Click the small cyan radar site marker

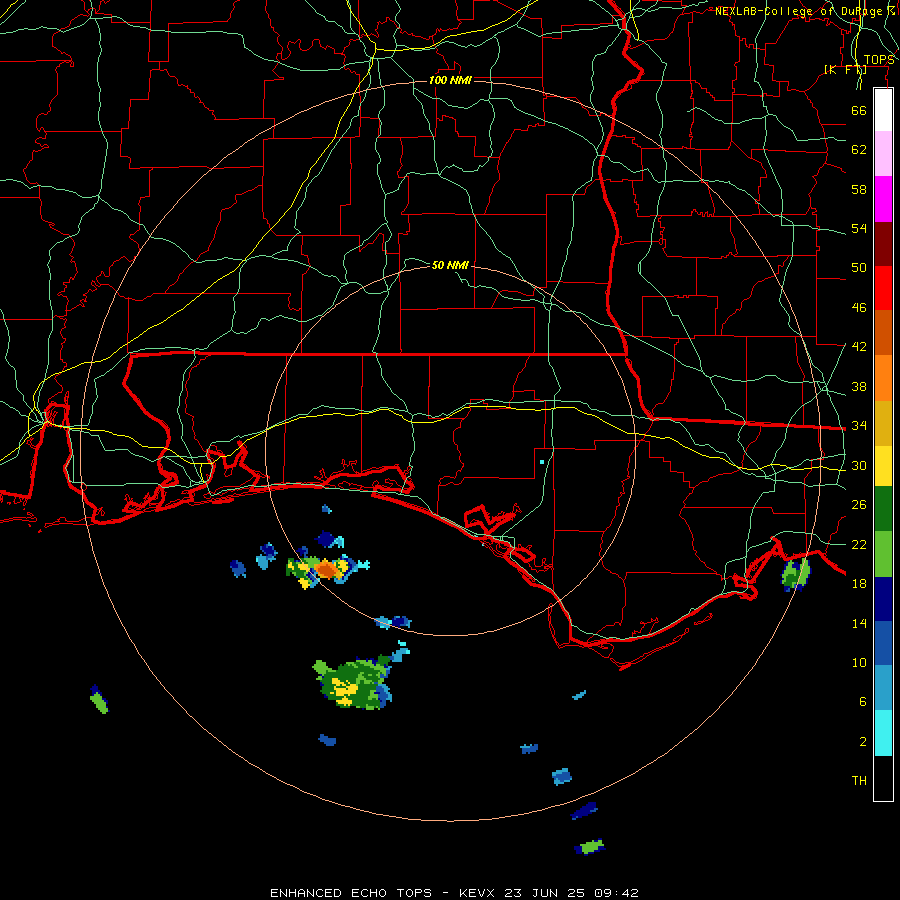(542, 462)
